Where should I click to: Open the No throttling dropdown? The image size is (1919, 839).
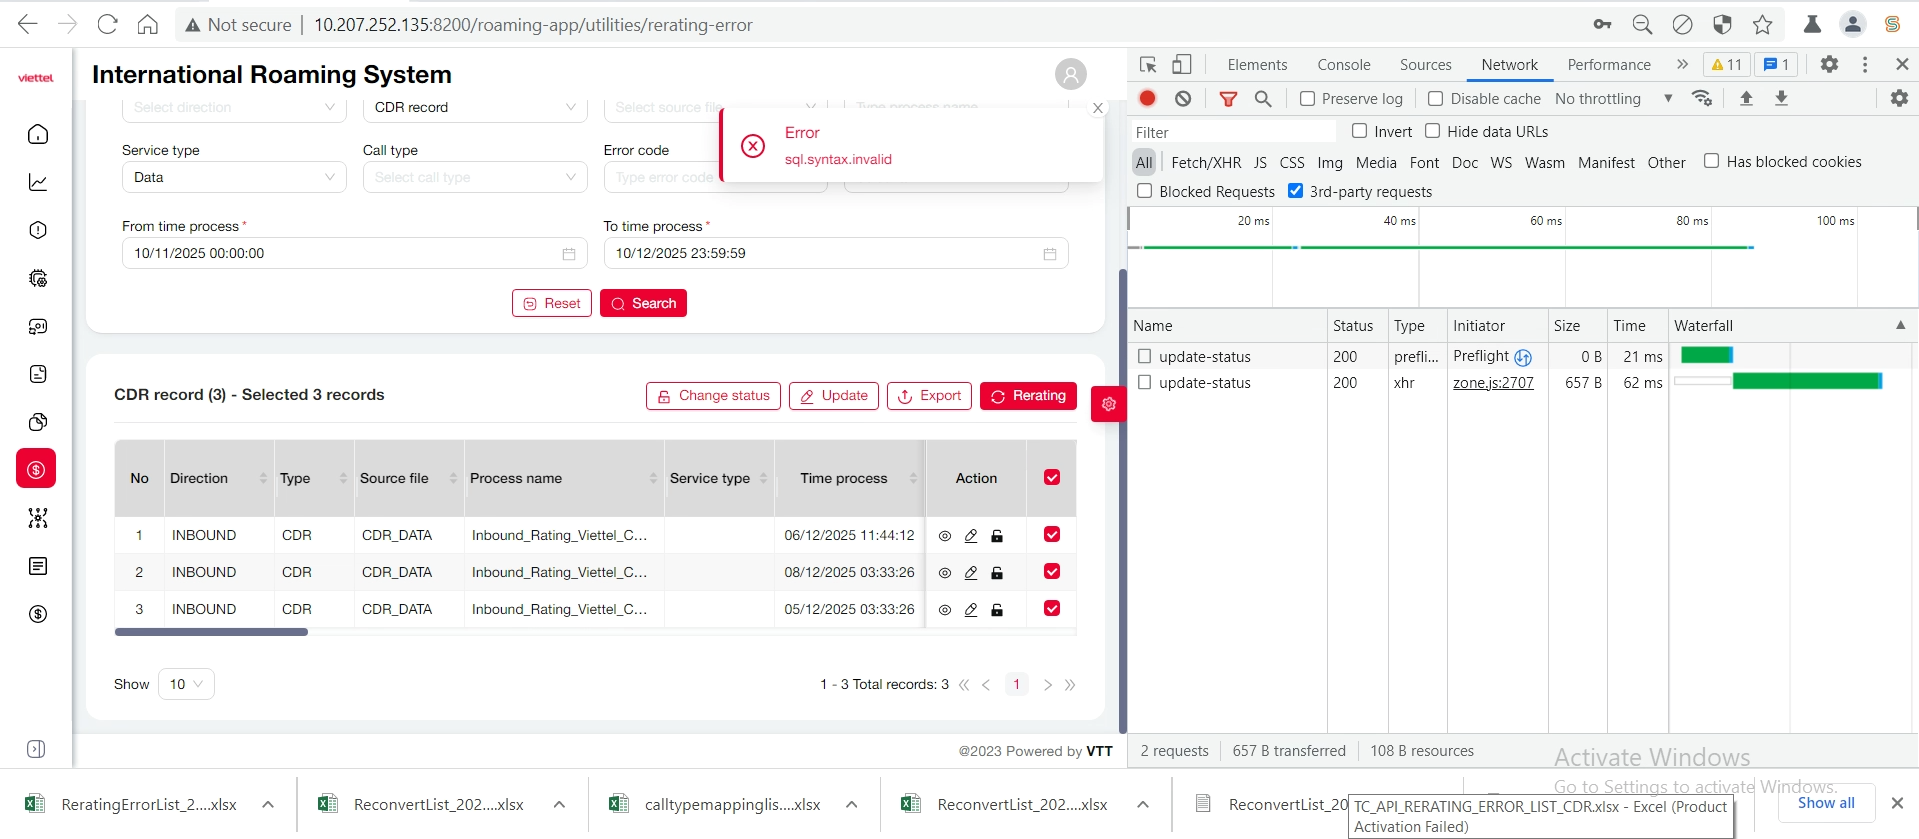1612,98
